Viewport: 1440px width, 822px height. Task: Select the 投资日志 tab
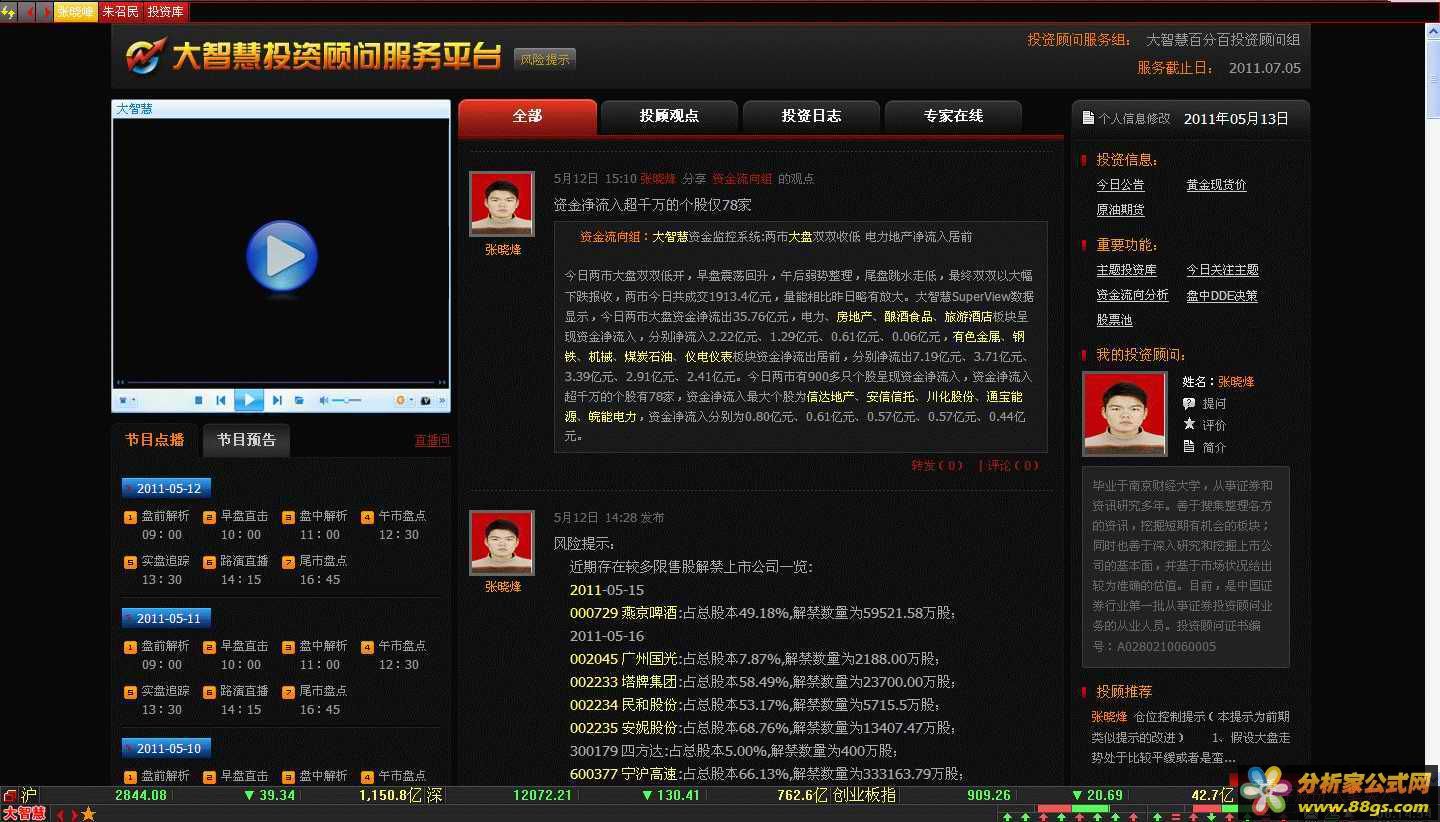pyautogui.click(x=811, y=116)
